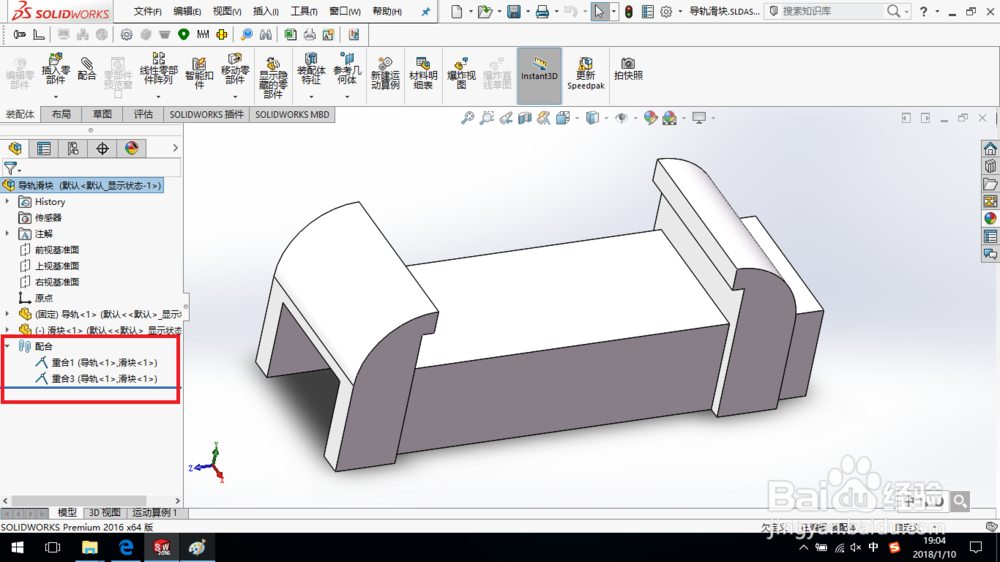Expand the 滑块<1> component node

point(7,330)
